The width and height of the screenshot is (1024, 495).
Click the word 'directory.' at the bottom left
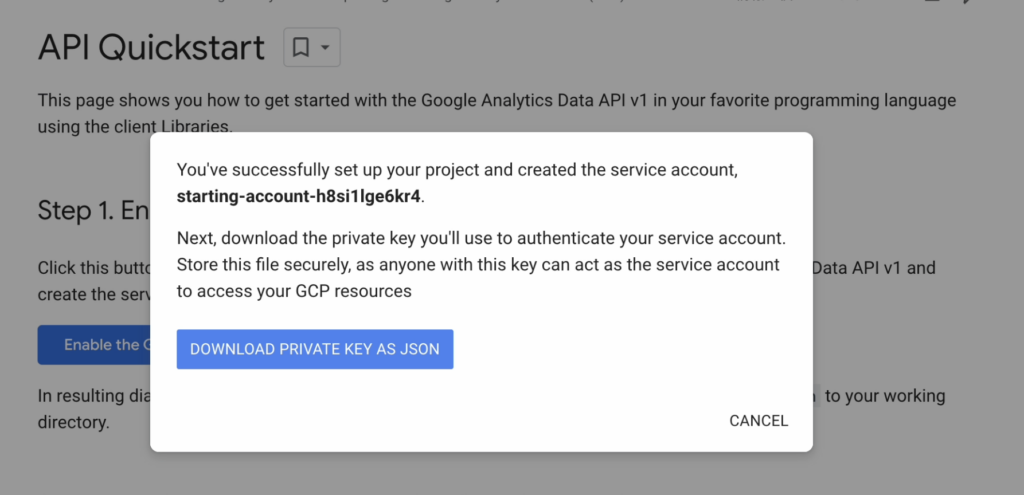tap(73, 423)
